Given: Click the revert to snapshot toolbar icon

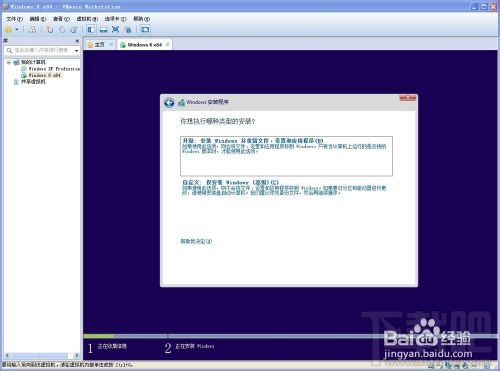Looking at the screenshot, I should tap(62, 30).
